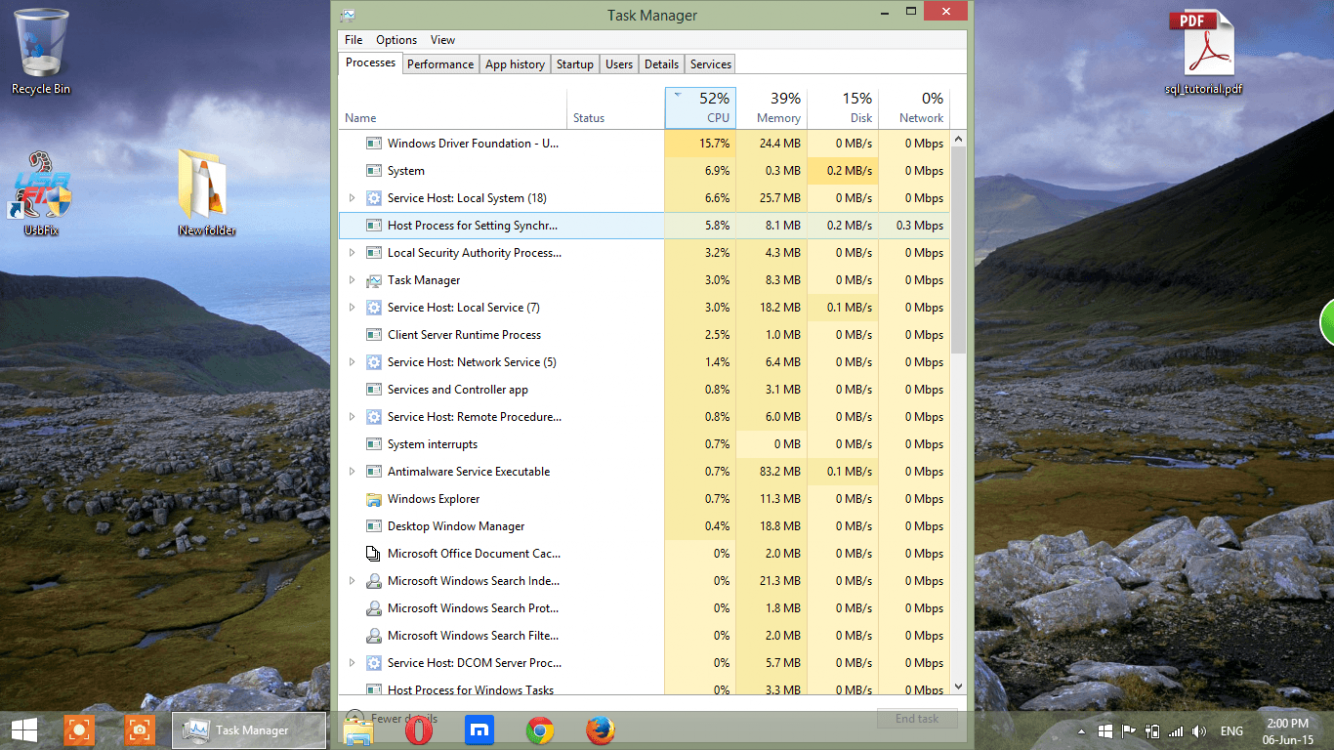Viewport: 1334px width, 750px height.
Task: Open the Options menu
Action: [396, 40]
